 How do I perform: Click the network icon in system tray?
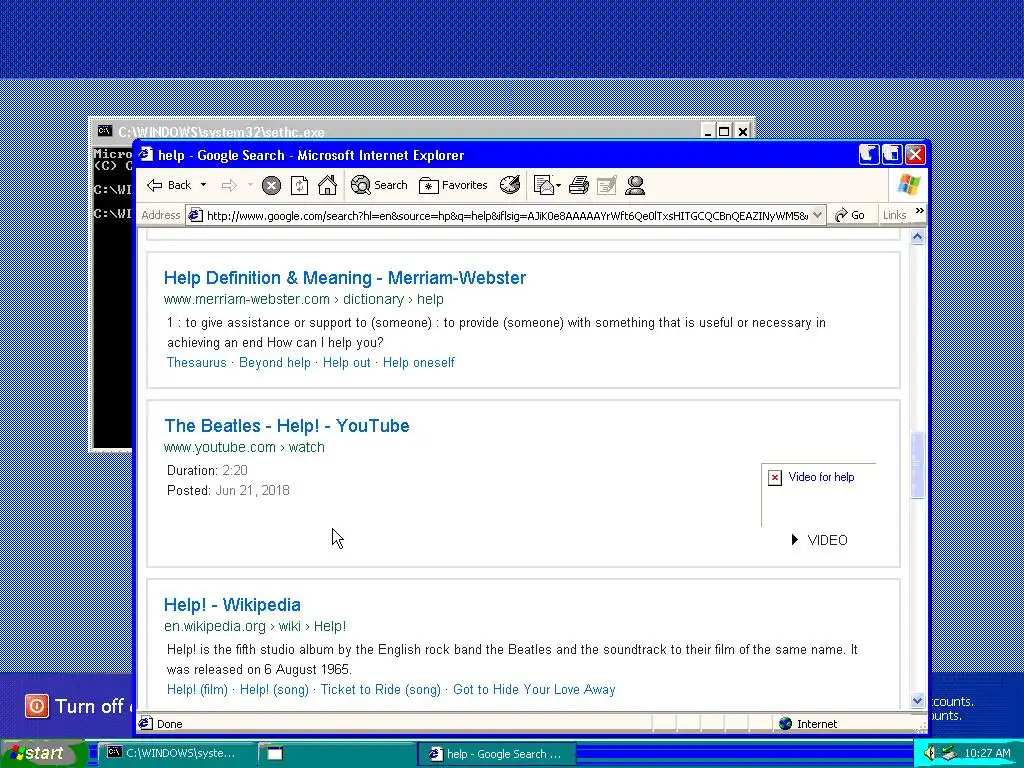tap(949, 753)
